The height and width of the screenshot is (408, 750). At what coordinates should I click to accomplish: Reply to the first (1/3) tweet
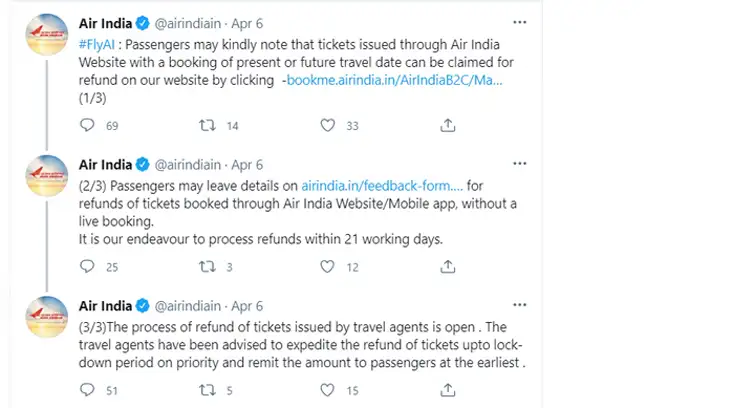pos(87,125)
